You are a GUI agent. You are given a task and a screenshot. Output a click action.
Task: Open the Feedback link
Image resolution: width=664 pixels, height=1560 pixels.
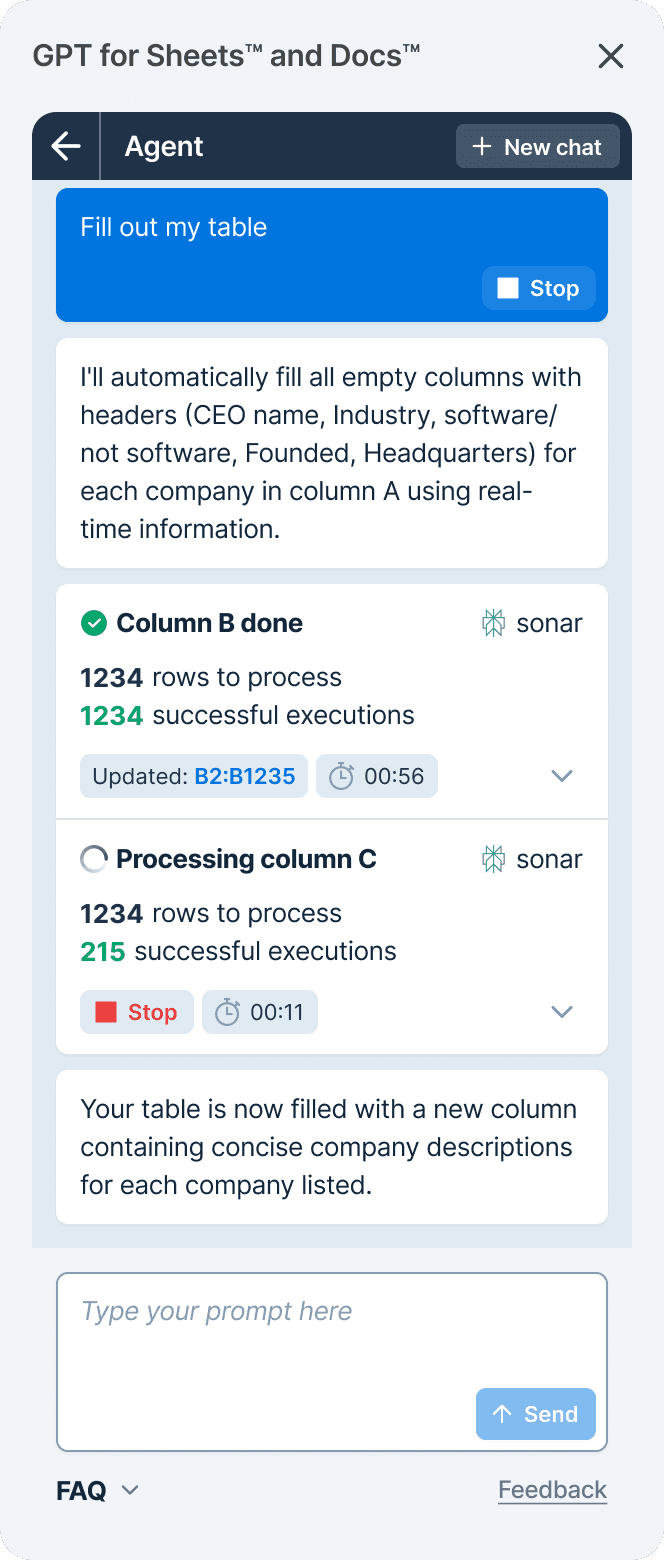tap(552, 1491)
